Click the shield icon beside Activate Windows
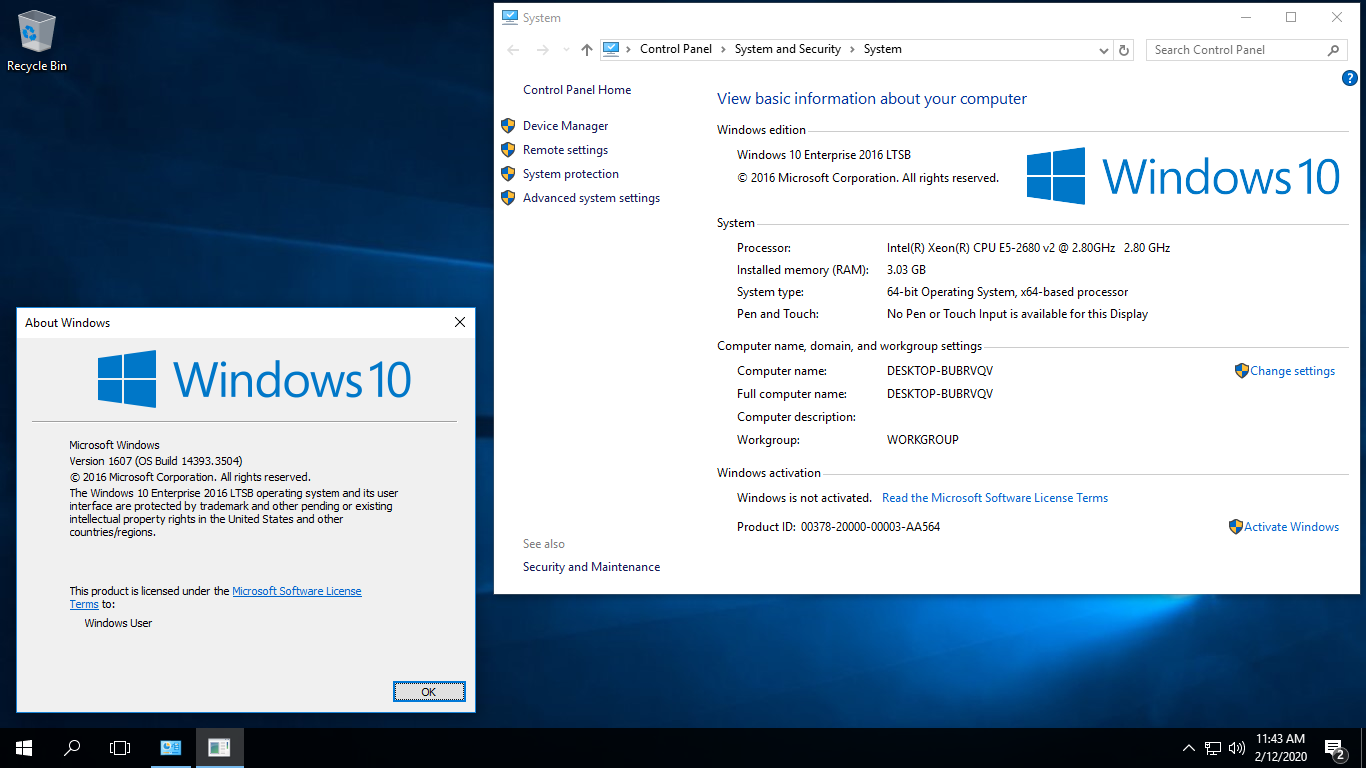1366x768 pixels. (1236, 526)
